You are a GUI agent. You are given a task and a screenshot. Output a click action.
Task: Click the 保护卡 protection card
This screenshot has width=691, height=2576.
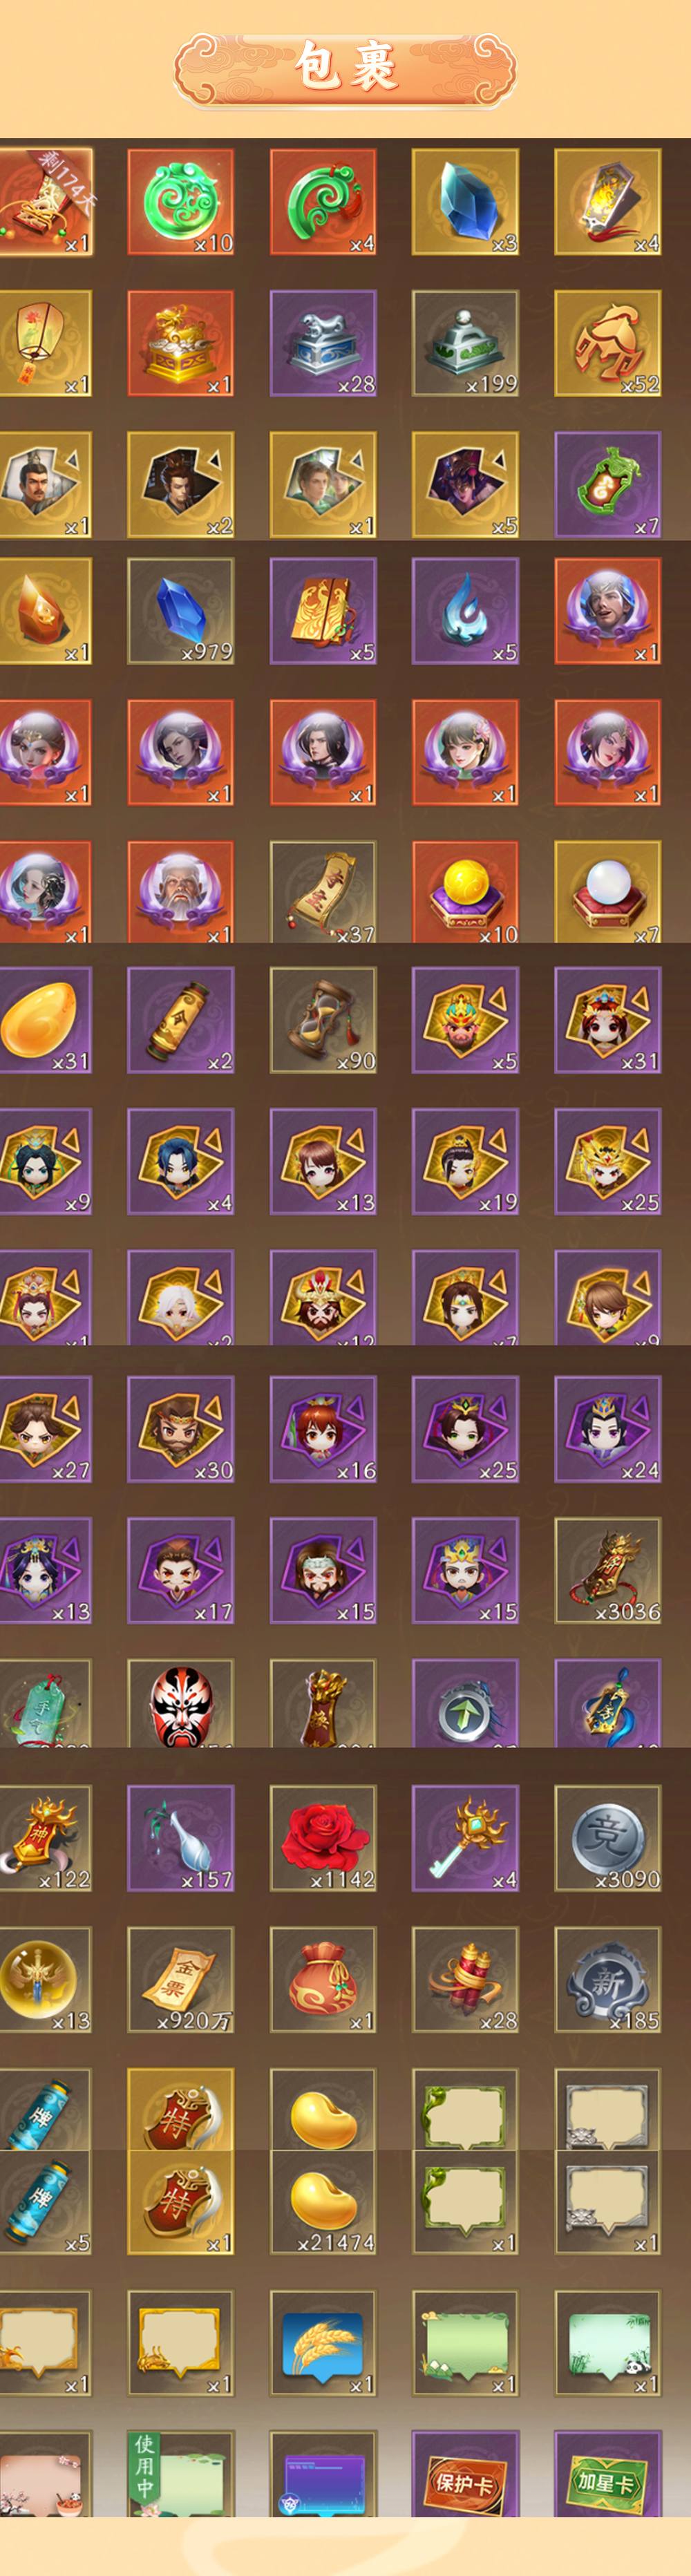pos(465,2475)
